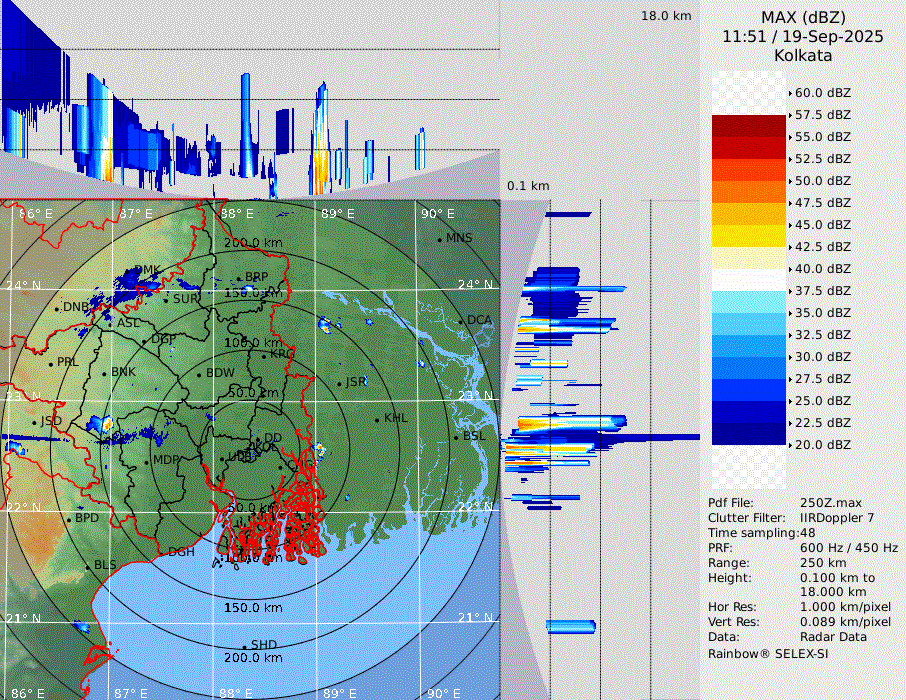Select the BLS coastal station marker

point(88,566)
